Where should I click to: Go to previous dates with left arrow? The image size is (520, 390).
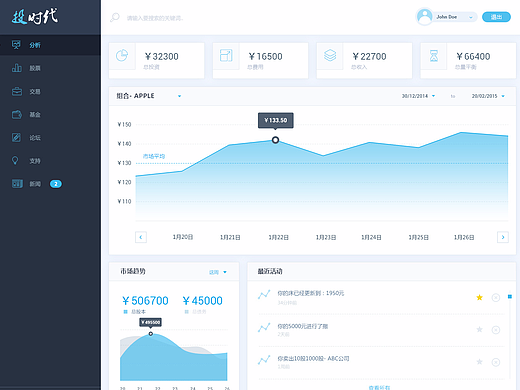pos(141,237)
